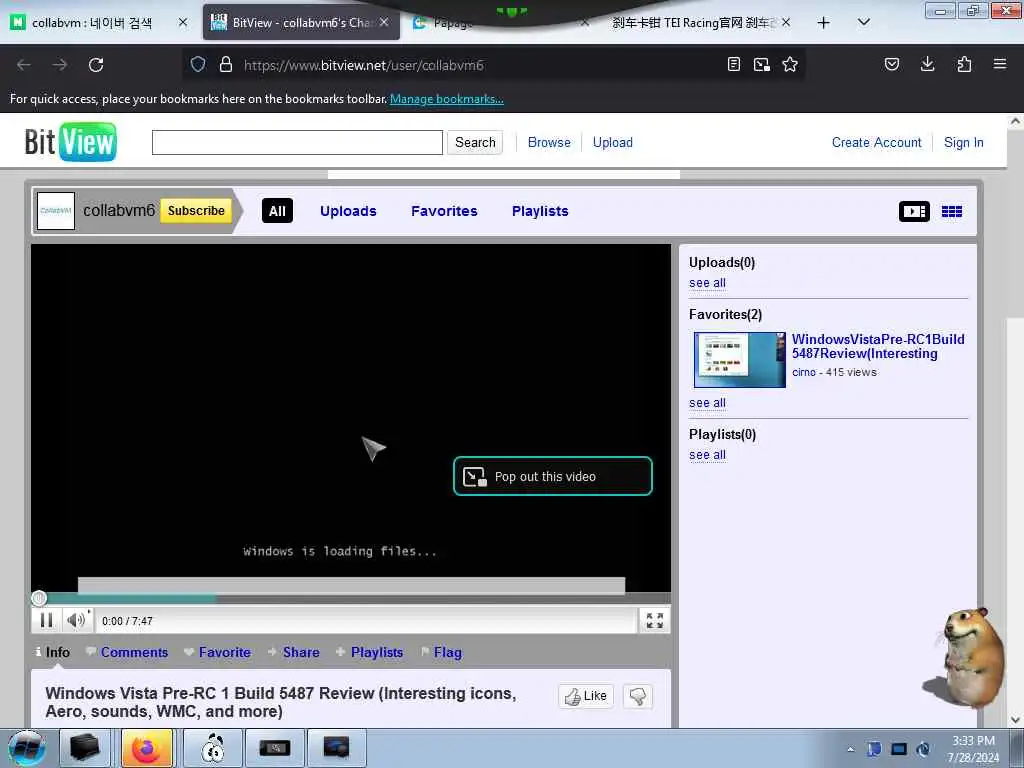Open the Favorite tab below the video
This screenshot has height=768, width=1024.
coord(217,652)
